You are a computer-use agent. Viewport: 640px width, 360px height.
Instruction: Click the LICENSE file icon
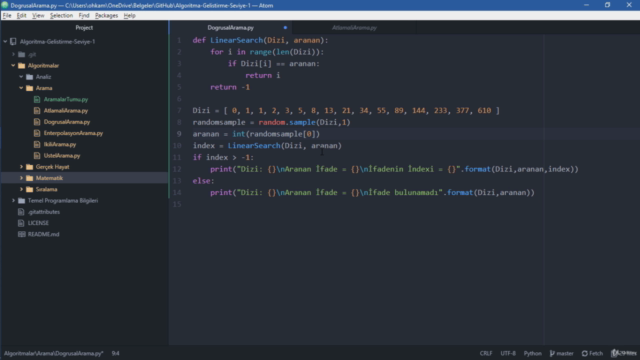[x=21, y=223]
